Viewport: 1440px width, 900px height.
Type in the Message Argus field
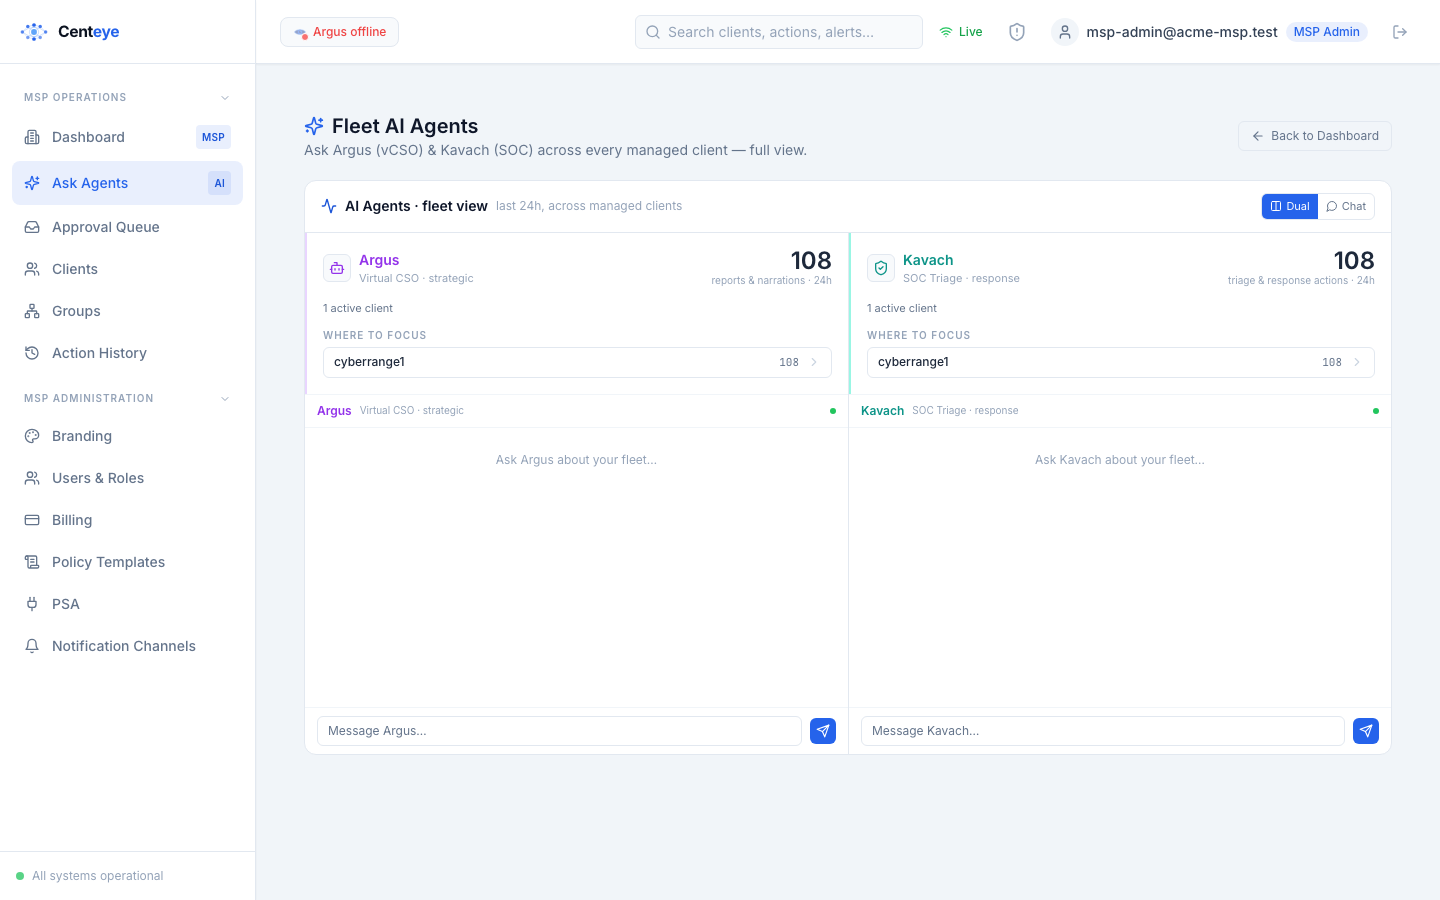[559, 731]
